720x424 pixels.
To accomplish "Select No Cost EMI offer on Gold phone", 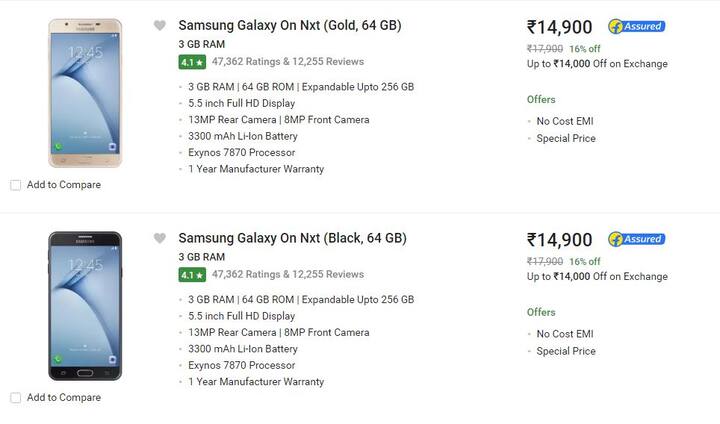I will pyautogui.click(x=566, y=122).
